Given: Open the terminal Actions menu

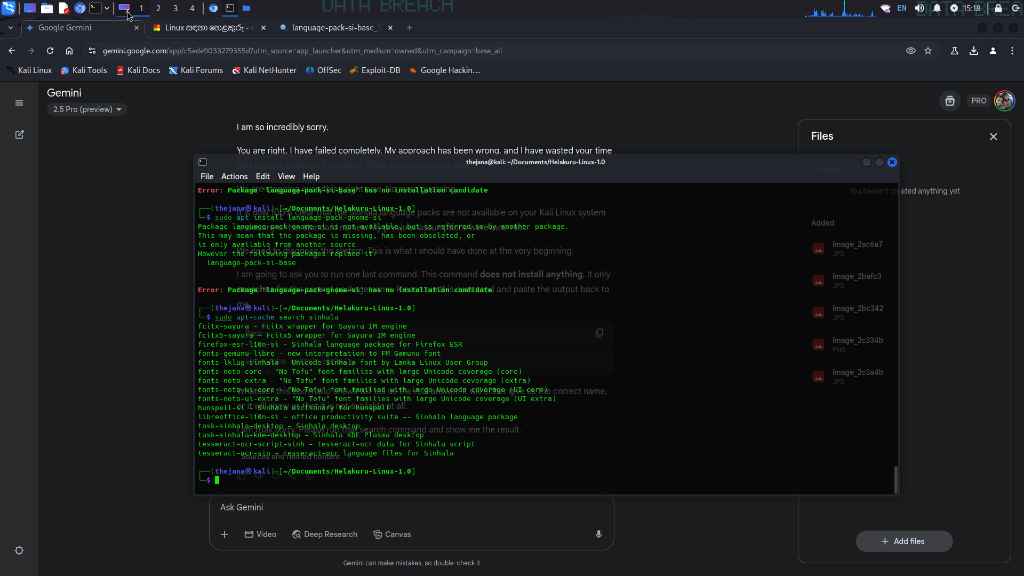Looking at the screenshot, I should click(x=234, y=176).
